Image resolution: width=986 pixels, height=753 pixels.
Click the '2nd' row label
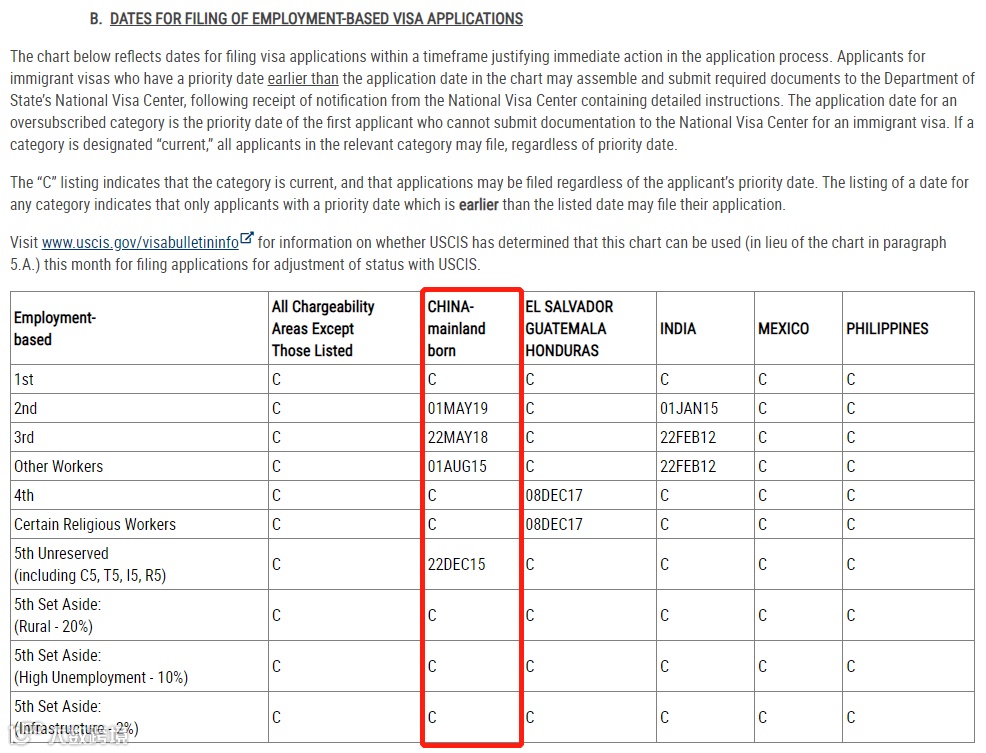[26, 408]
